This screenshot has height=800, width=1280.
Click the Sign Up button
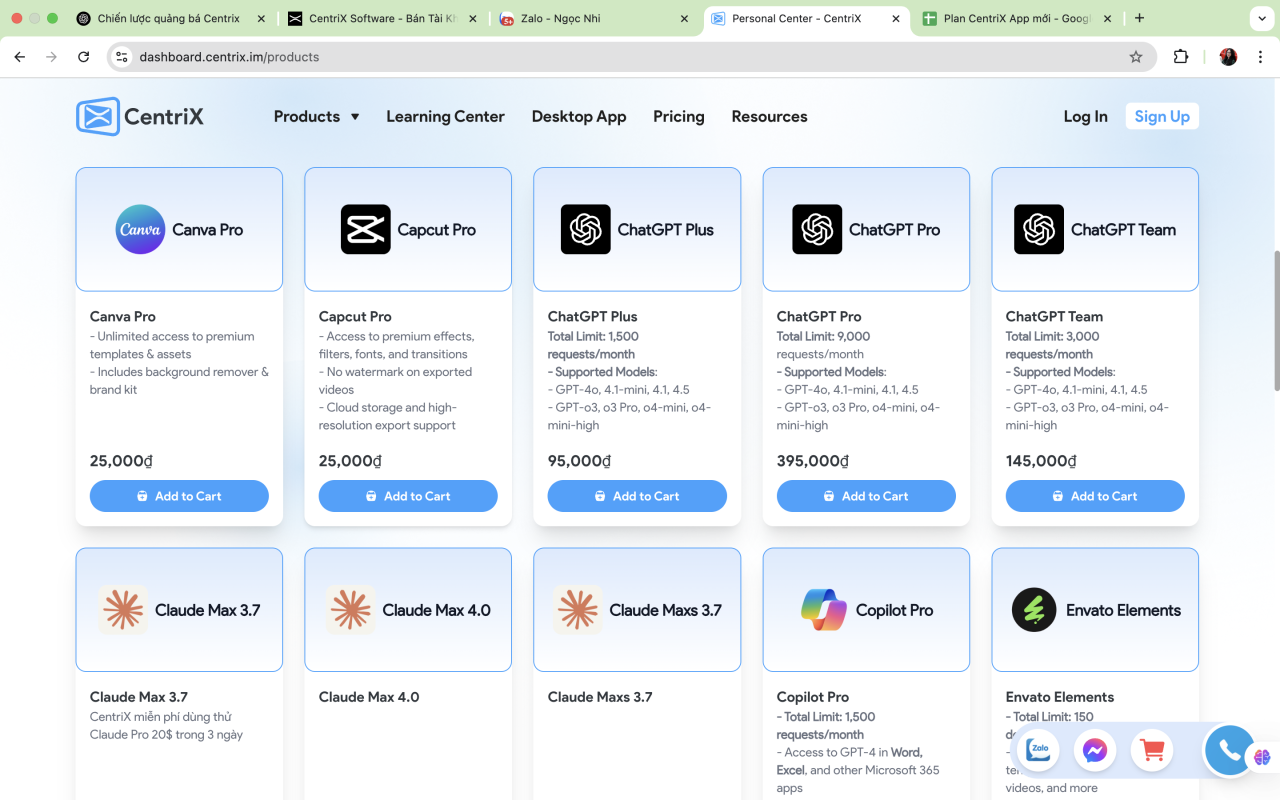pos(1161,117)
